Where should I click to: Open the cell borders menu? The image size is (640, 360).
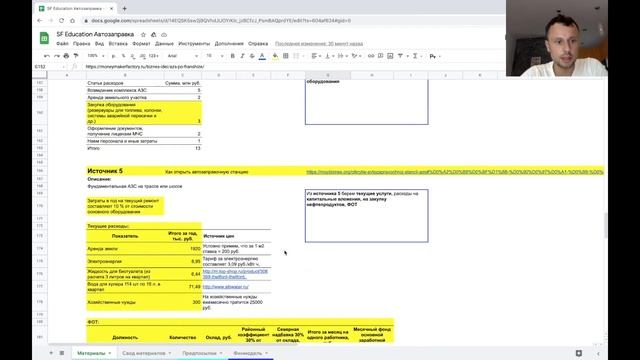286,56
